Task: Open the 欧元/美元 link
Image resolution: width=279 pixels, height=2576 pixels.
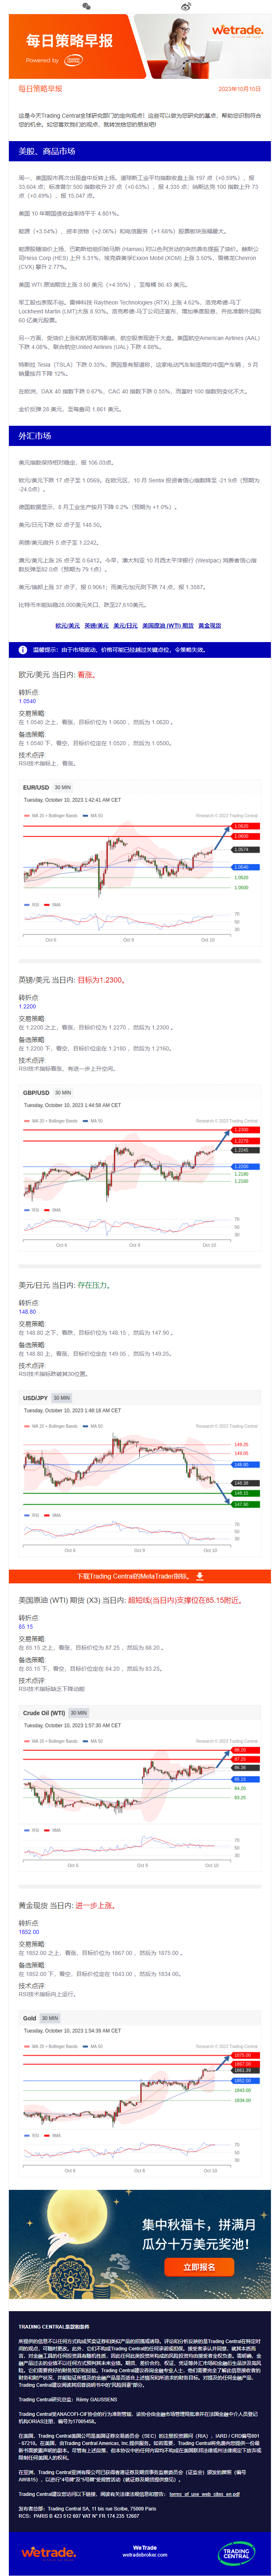Action: click(67, 626)
